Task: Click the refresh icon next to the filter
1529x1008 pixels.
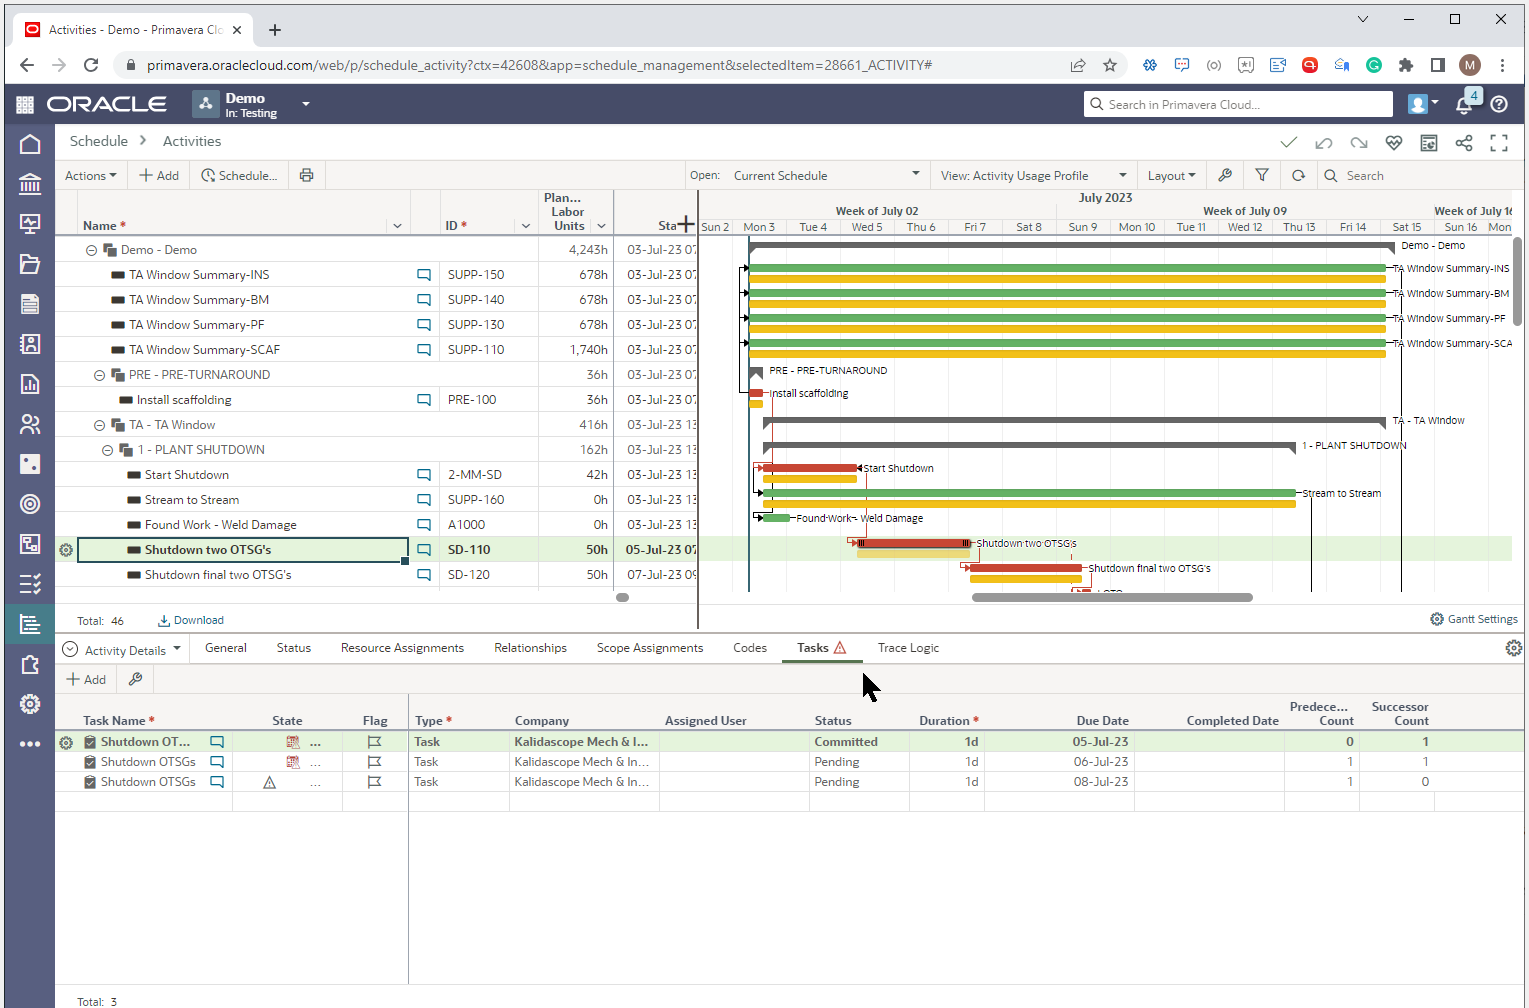Action: tap(1298, 175)
